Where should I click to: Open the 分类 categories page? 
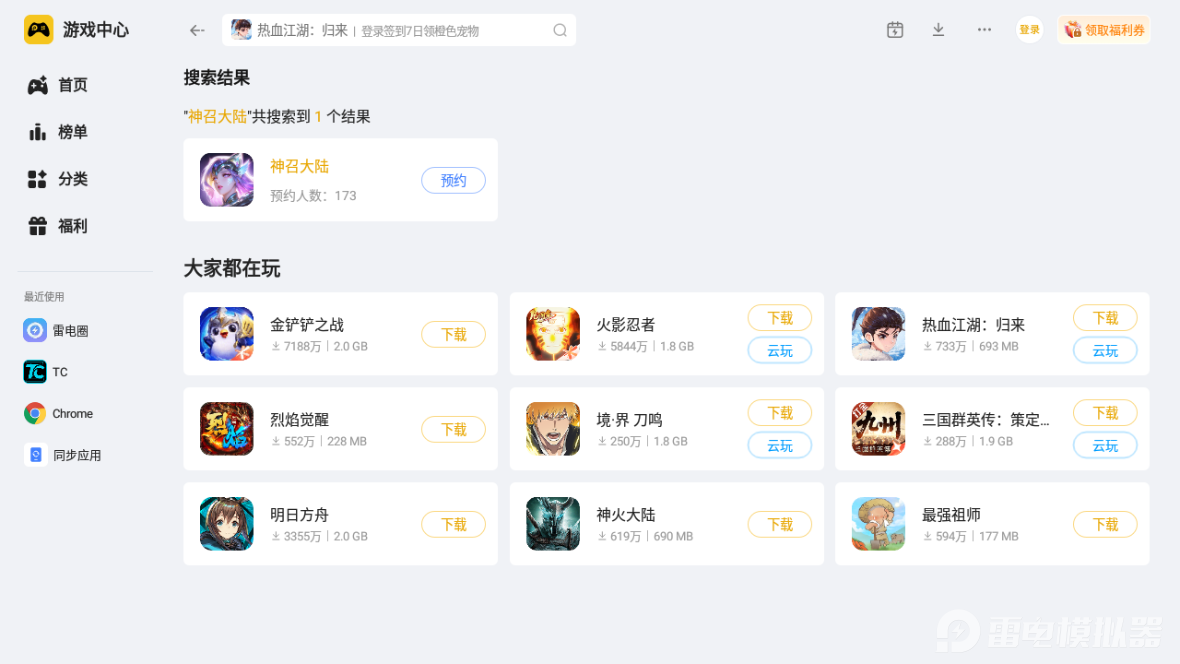coord(58,179)
